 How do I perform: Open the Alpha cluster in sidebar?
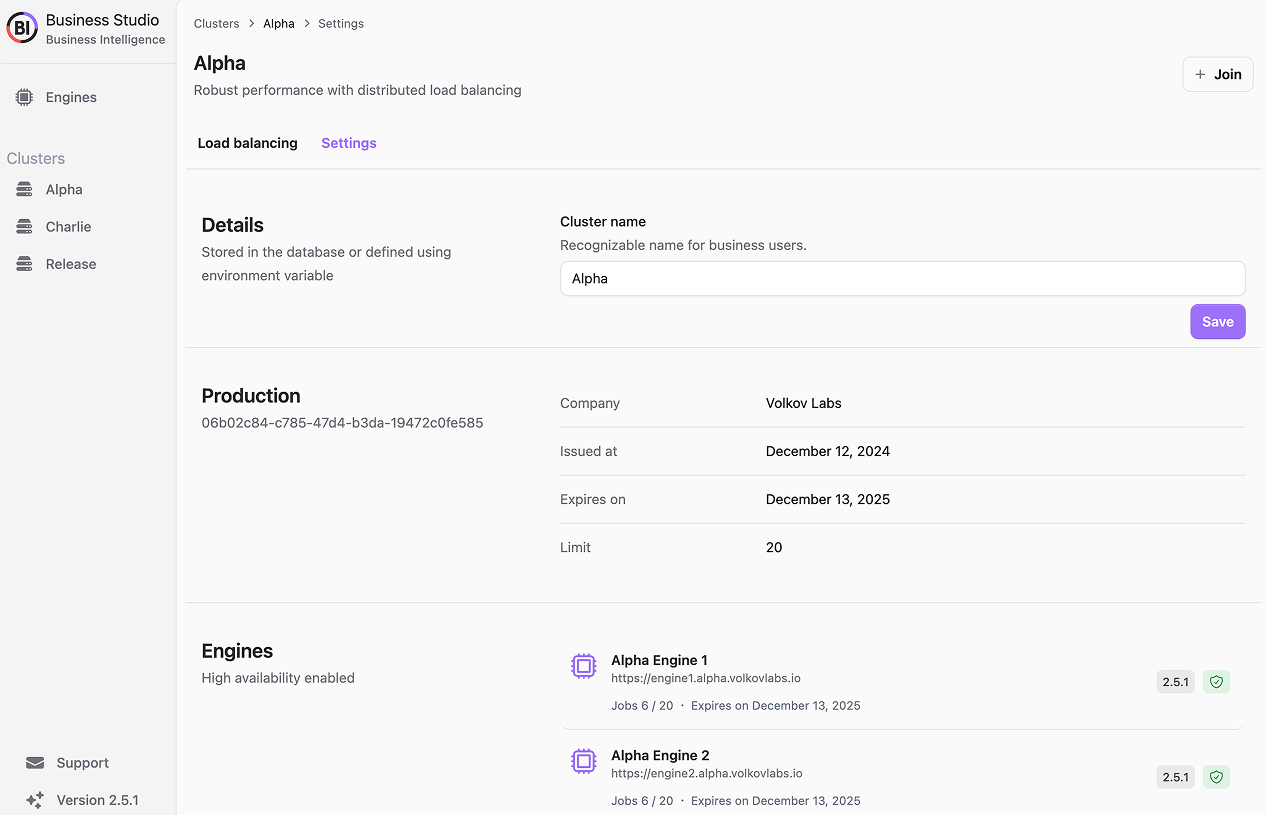(x=64, y=189)
